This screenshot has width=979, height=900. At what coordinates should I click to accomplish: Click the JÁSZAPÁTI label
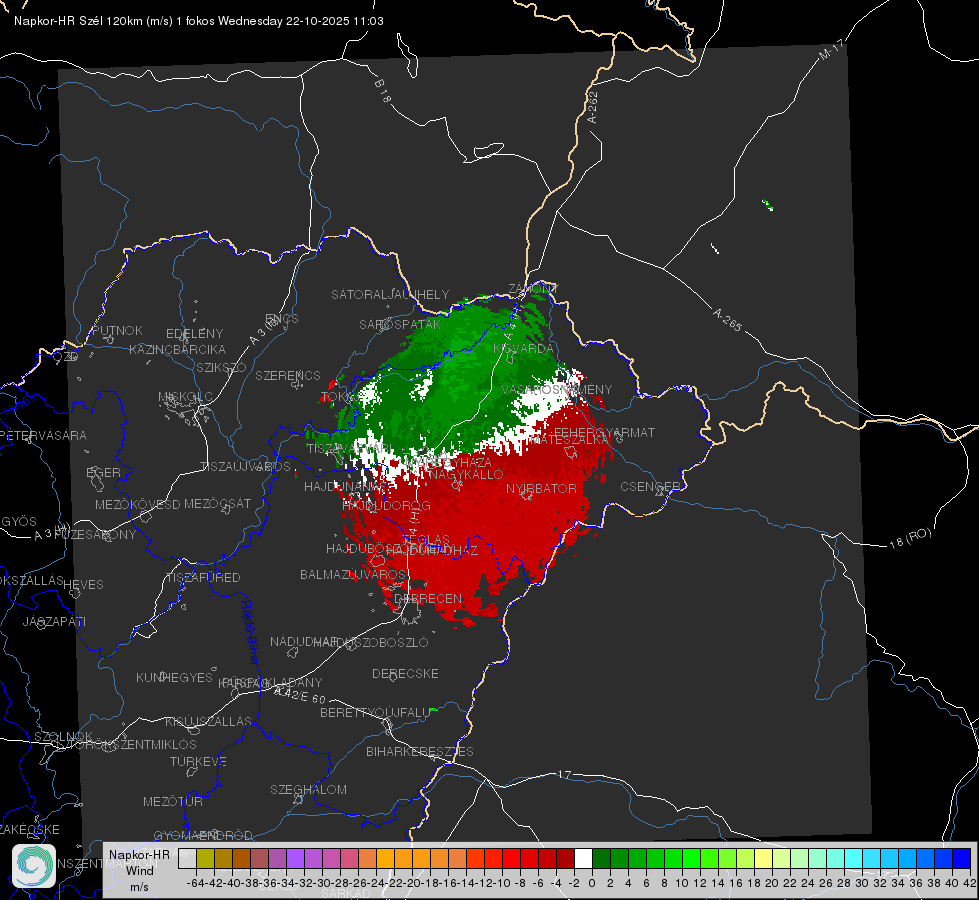pos(54,621)
